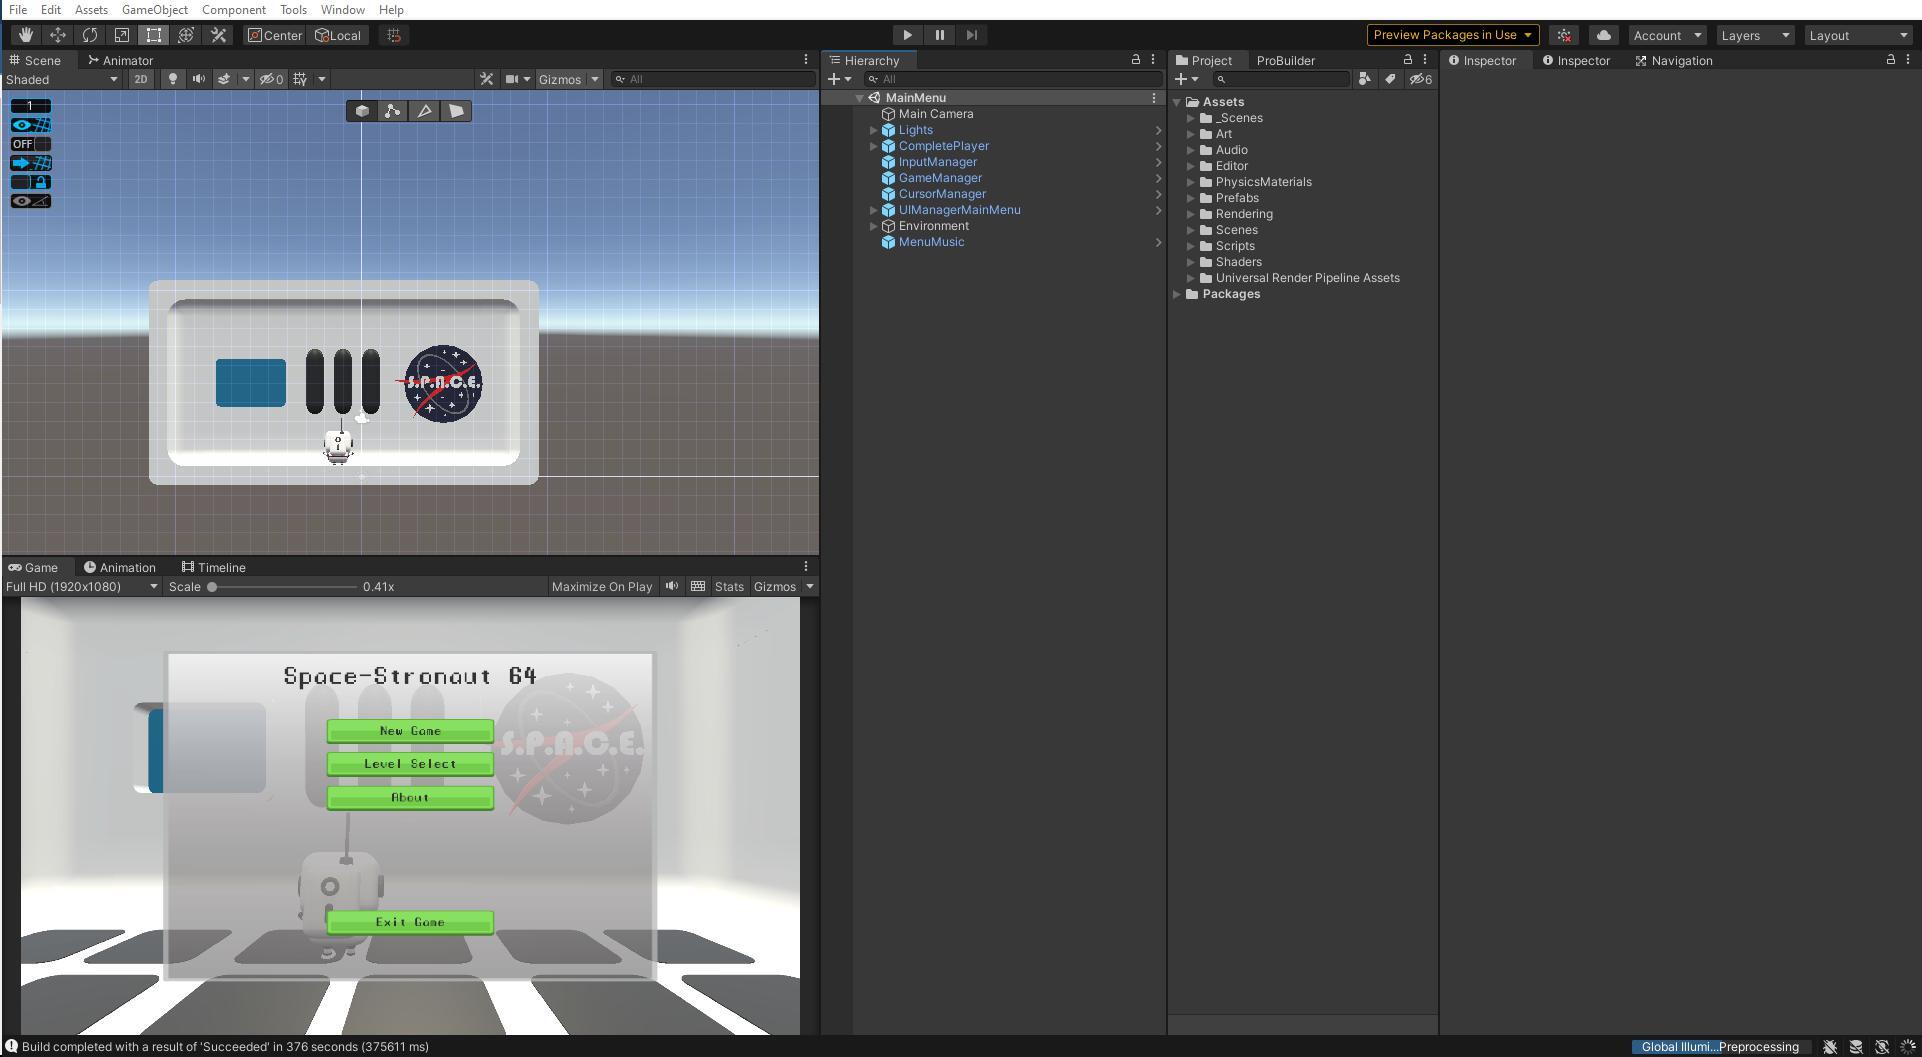1922x1057 pixels.
Task: Select the Scale tool
Action: coord(121,35)
